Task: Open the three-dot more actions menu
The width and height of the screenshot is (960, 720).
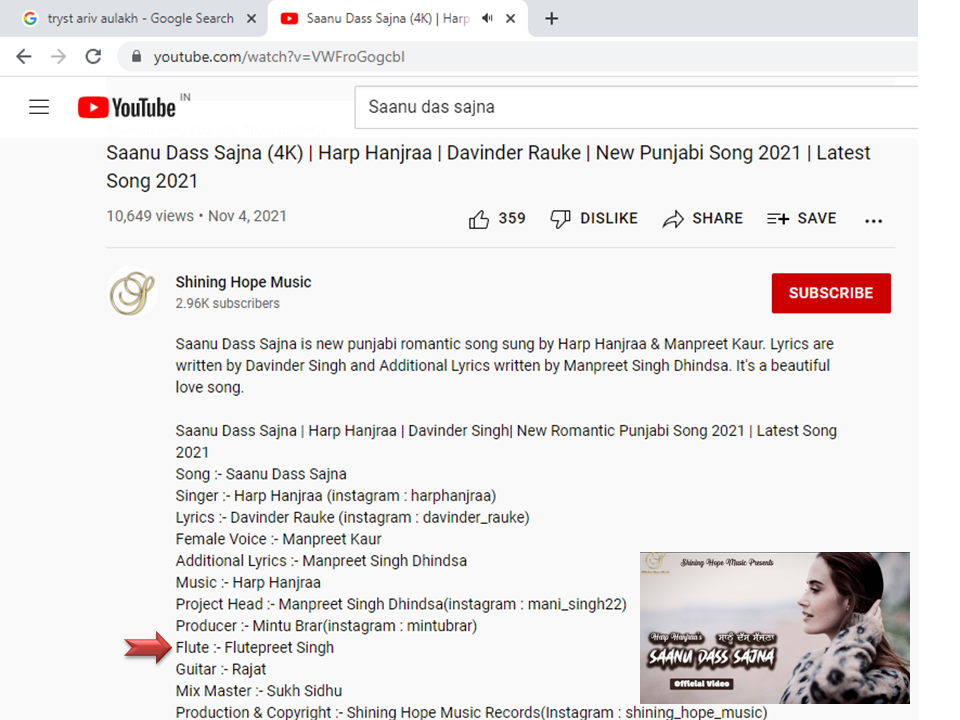Action: click(x=873, y=220)
